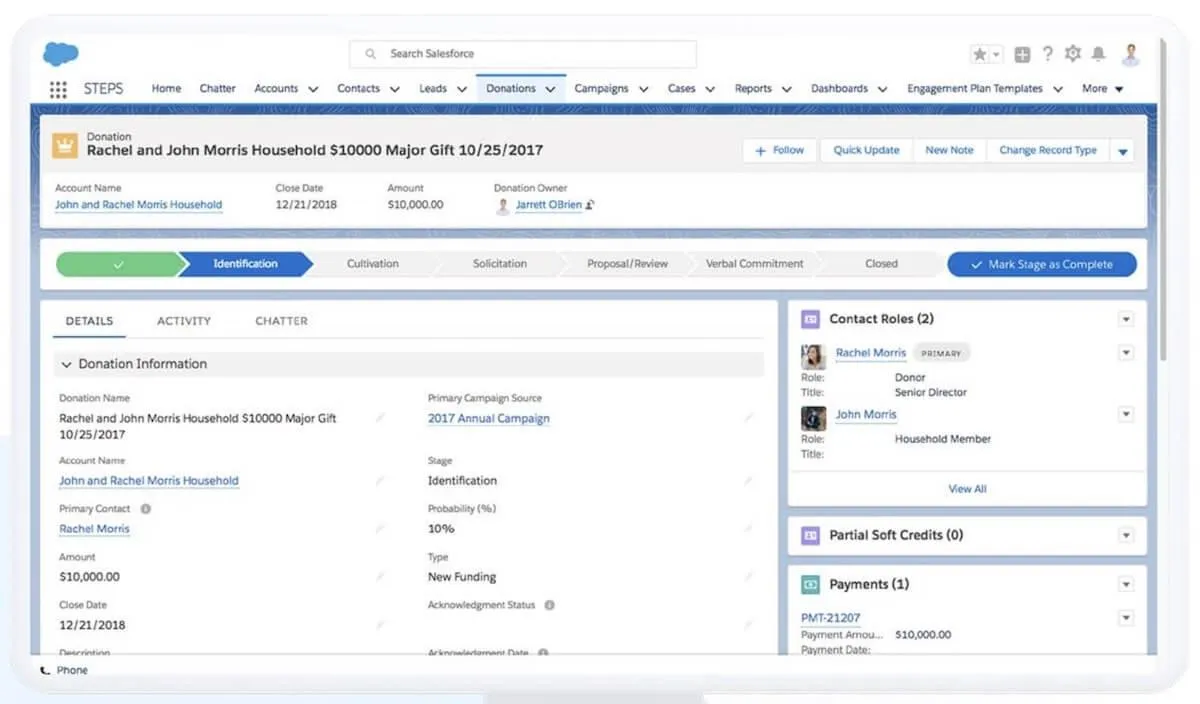The height and width of the screenshot is (704, 1200).
Task: Edit Probability field with its pencil icon
Action: 748,528
